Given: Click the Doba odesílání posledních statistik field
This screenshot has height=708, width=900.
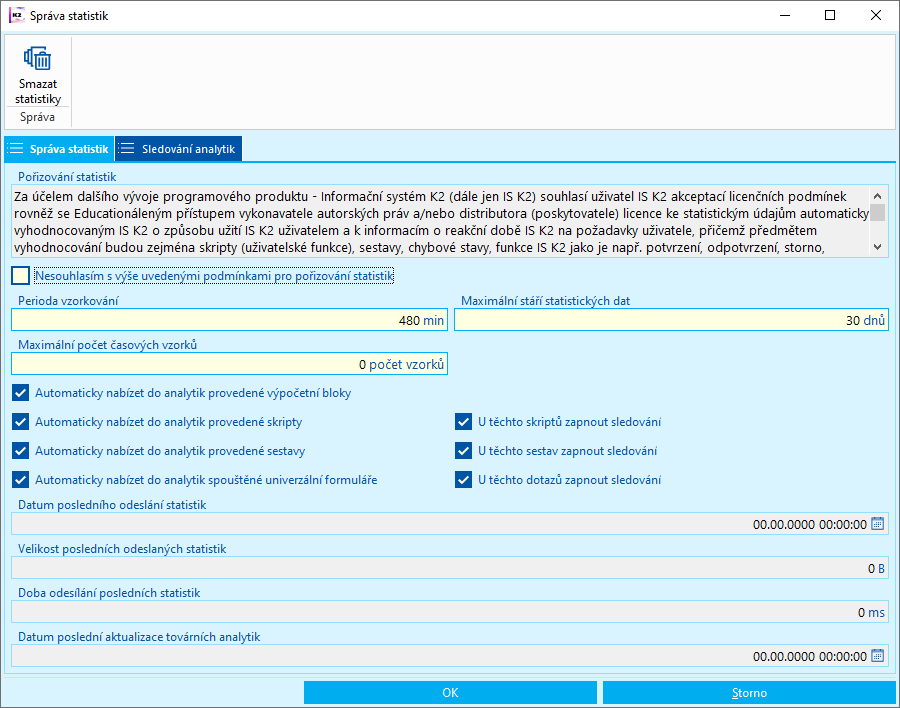Looking at the screenshot, I should click(x=450, y=612).
